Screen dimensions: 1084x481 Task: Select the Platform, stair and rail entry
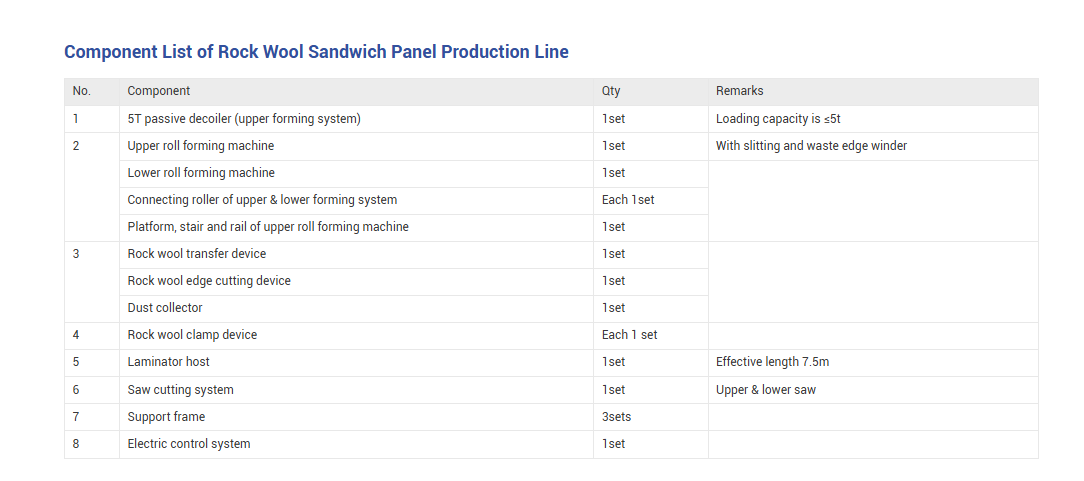[x=268, y=227]
